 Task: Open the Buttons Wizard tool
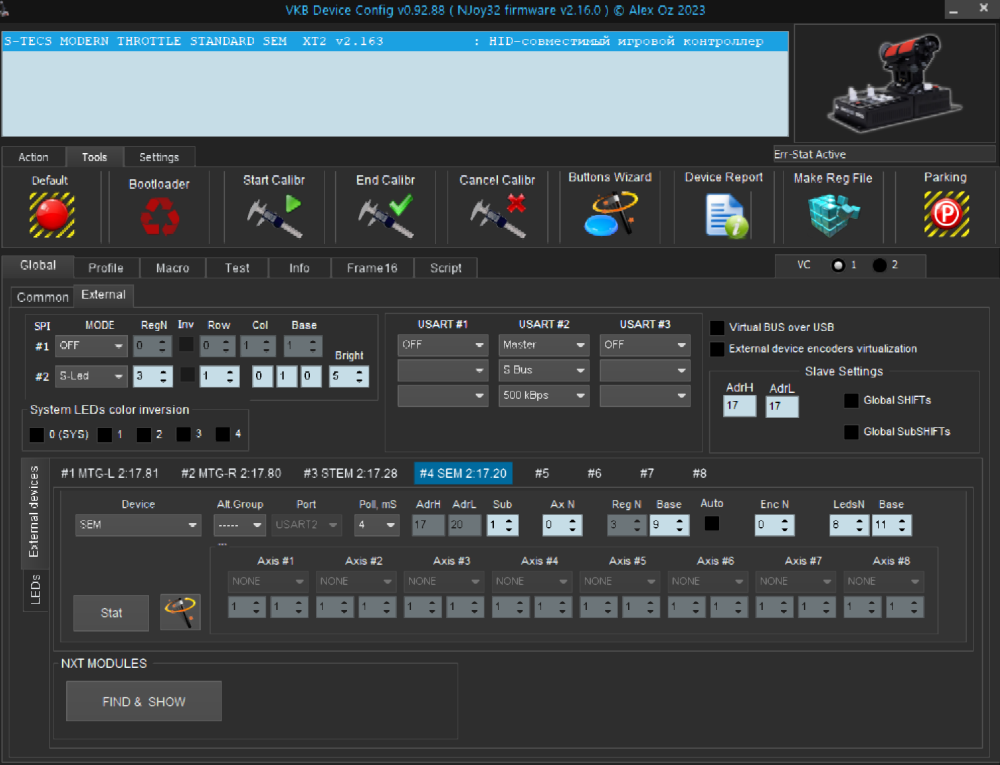(610, 213)
